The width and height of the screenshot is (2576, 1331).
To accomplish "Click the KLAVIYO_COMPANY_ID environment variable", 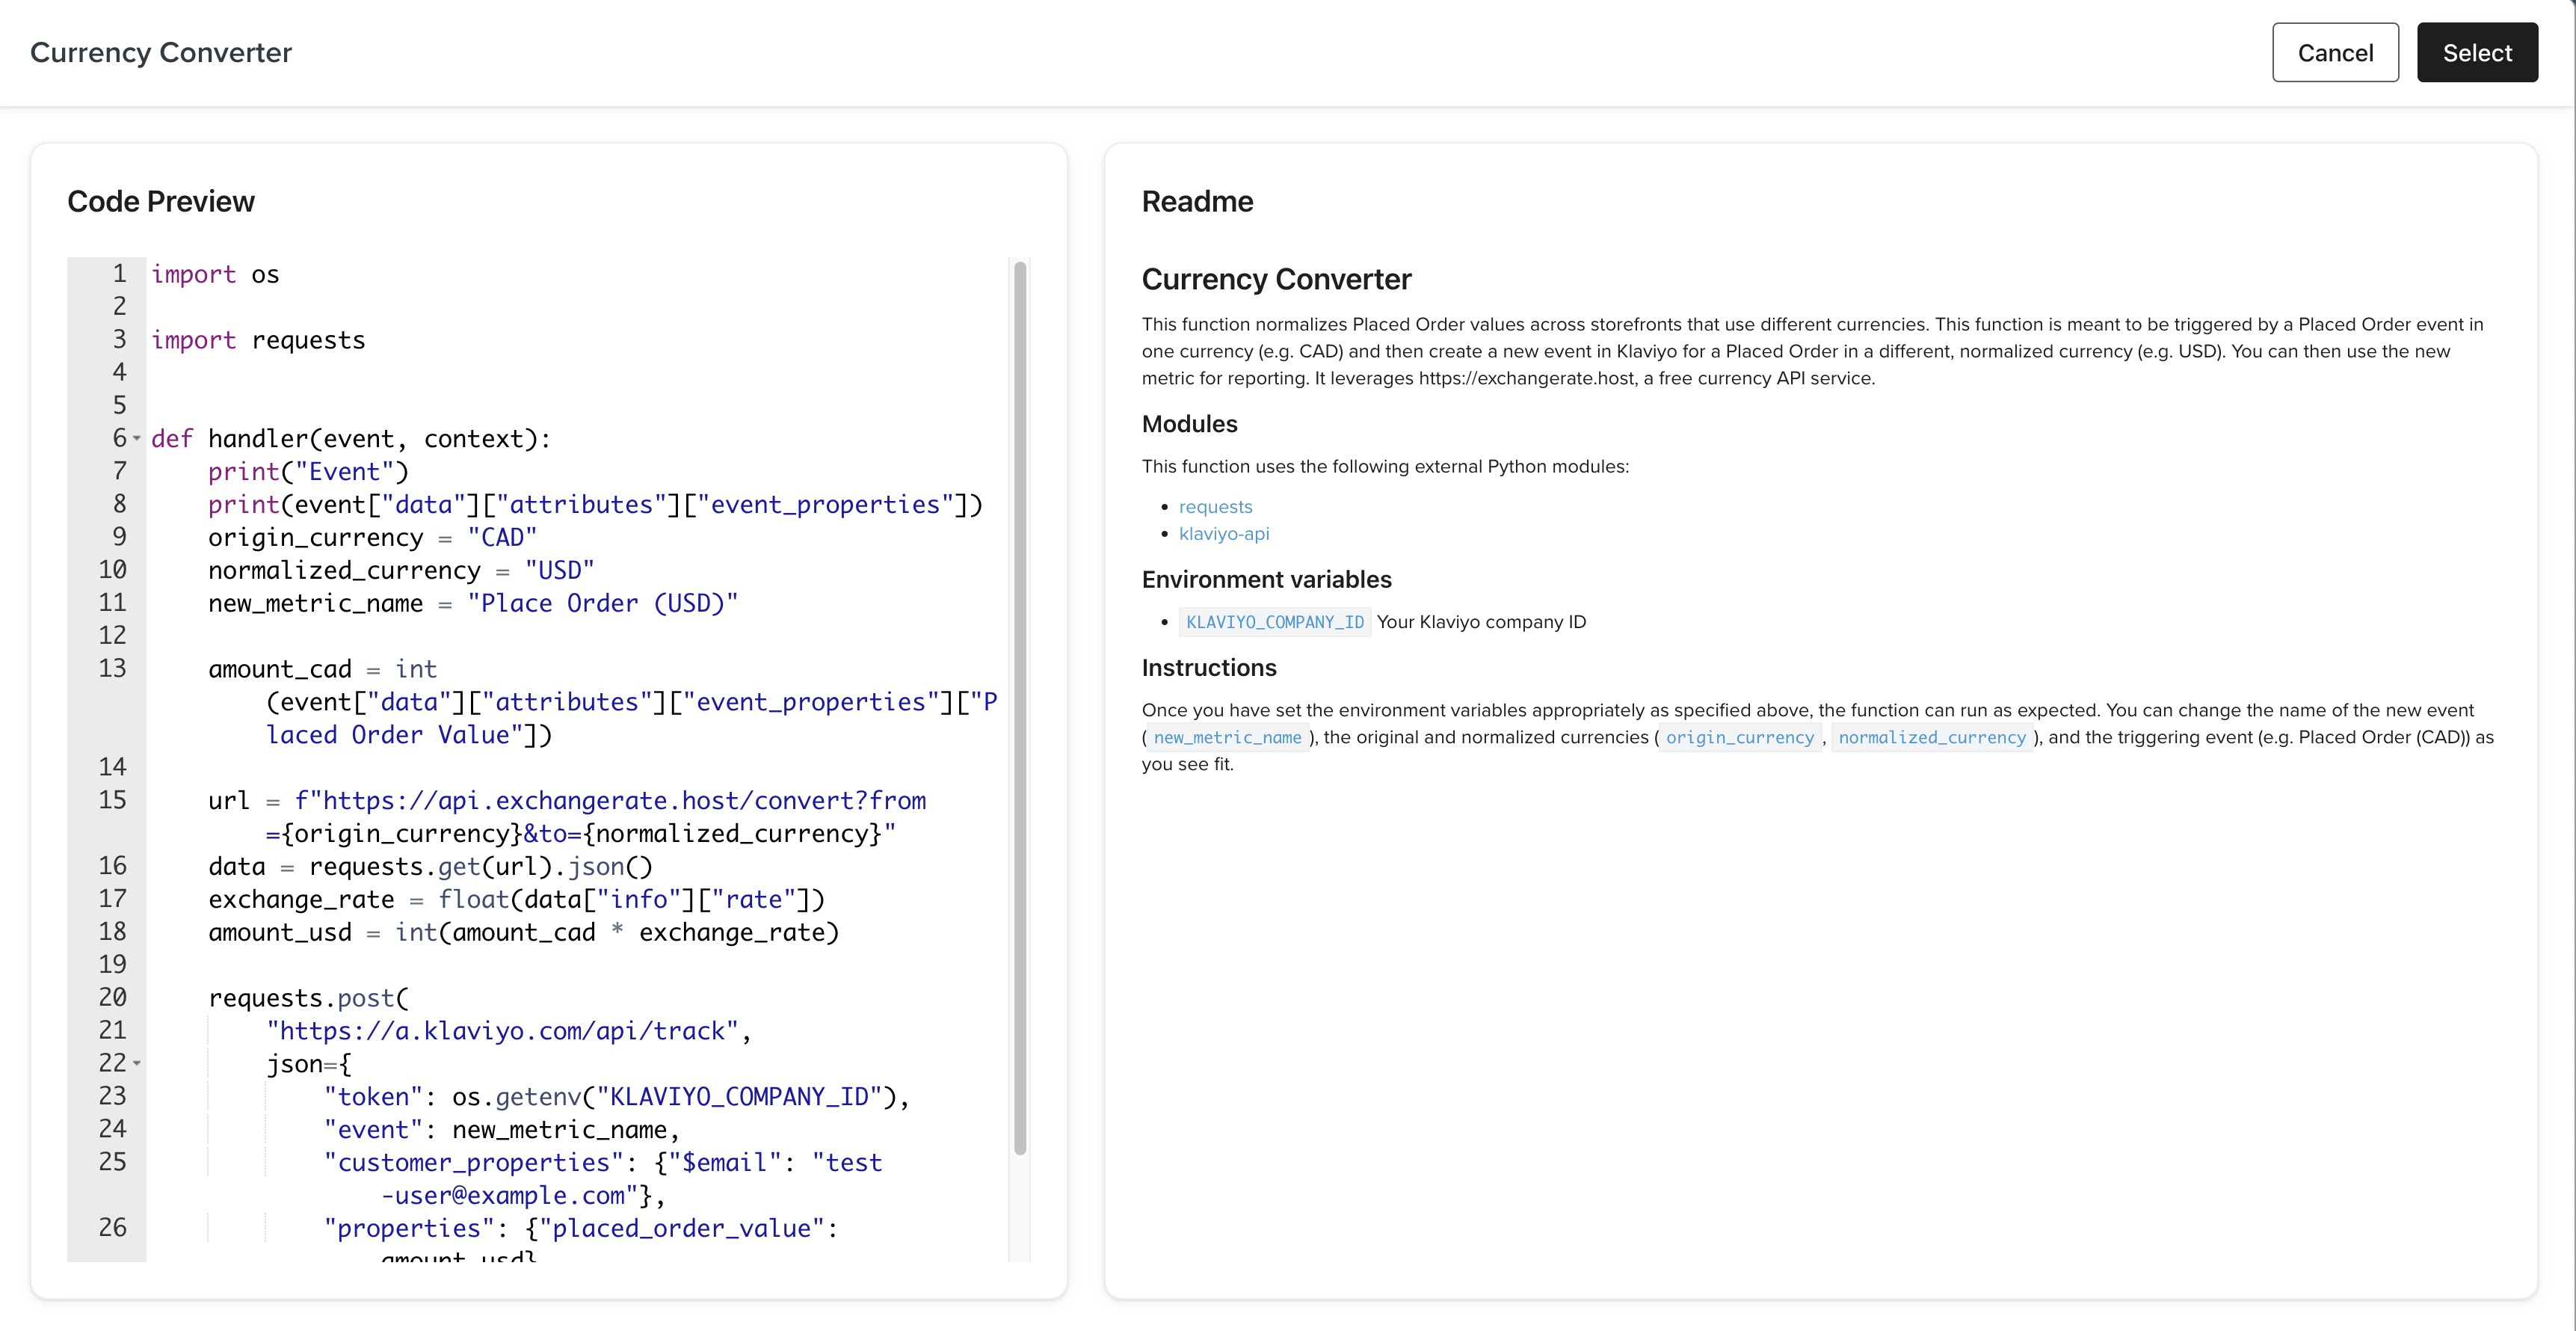I will (x=1273, y=620).
